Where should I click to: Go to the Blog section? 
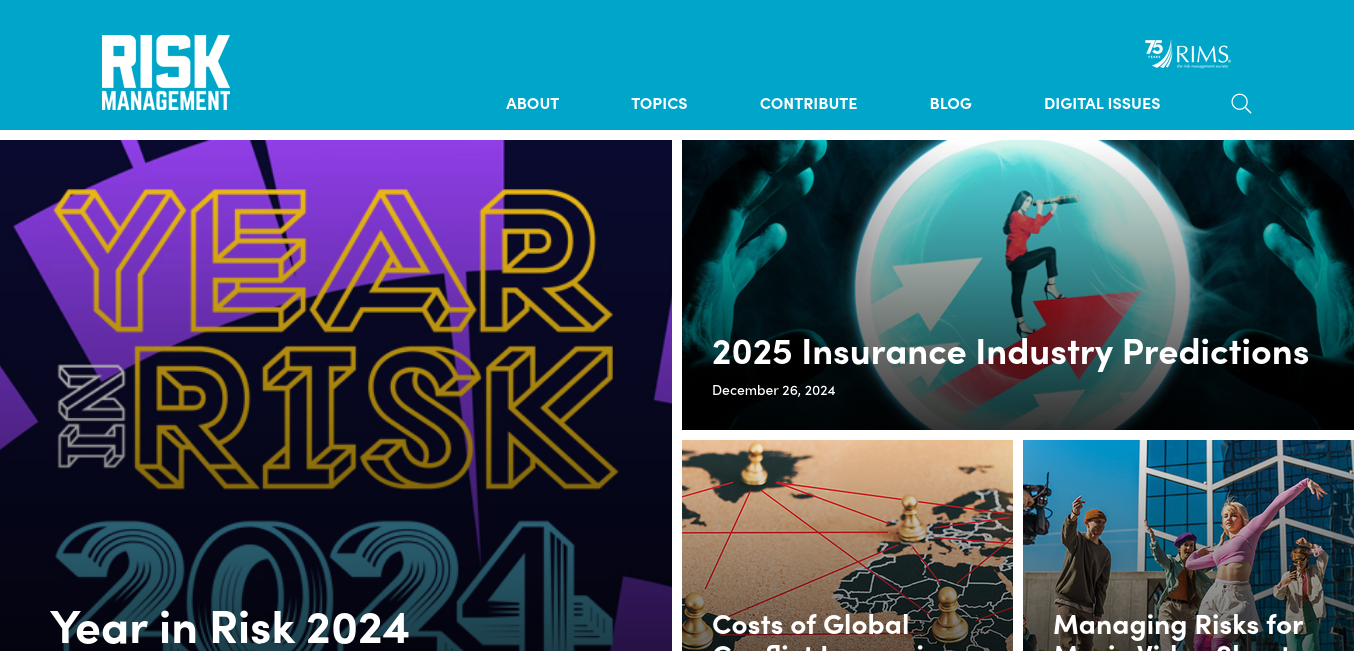(950, 103)
